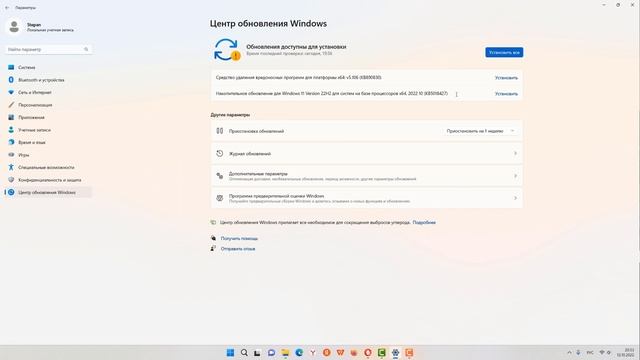Viewport: 640px width, 360px height.
Task: Expand Программа предварительной оценки Windows chevron
Action: 515,198
